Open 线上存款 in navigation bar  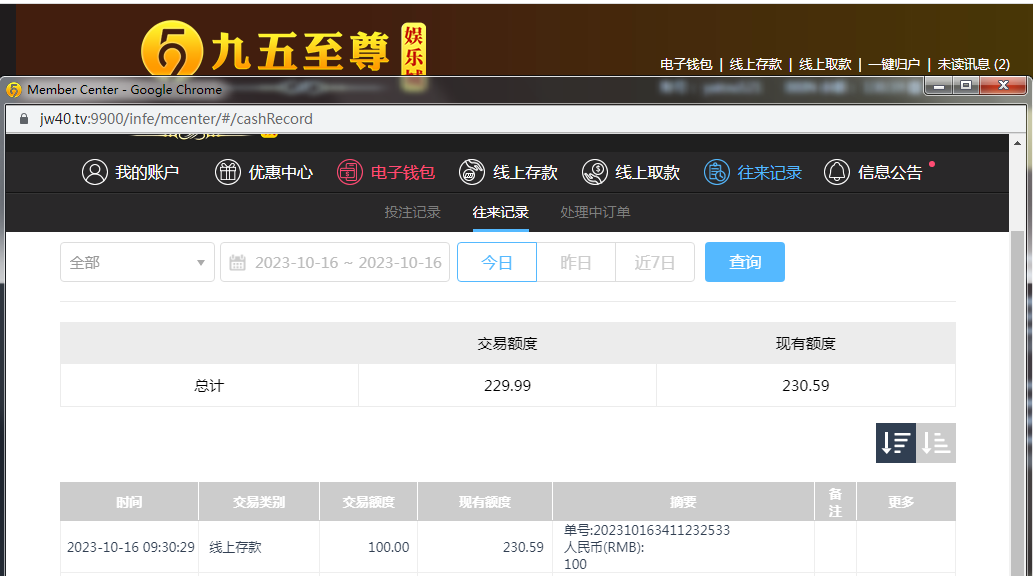pos(509,173)
